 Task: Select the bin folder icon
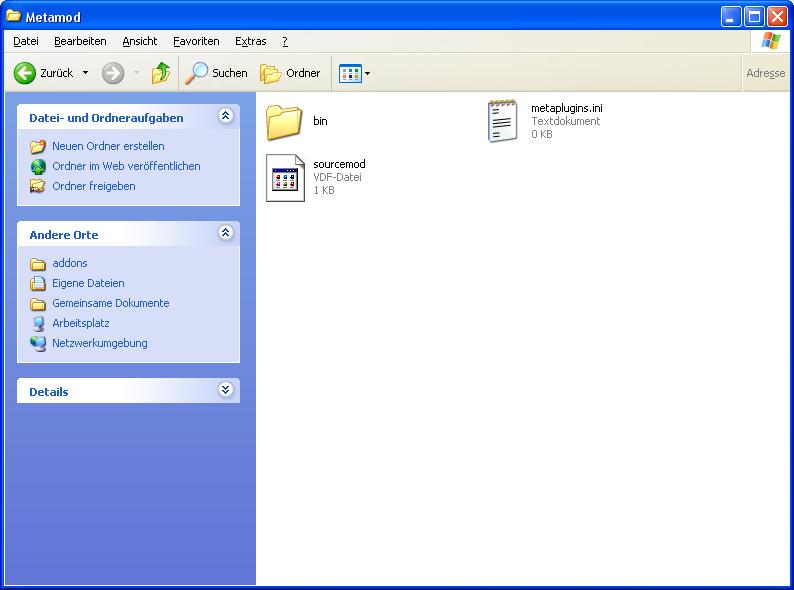(284, 122)
